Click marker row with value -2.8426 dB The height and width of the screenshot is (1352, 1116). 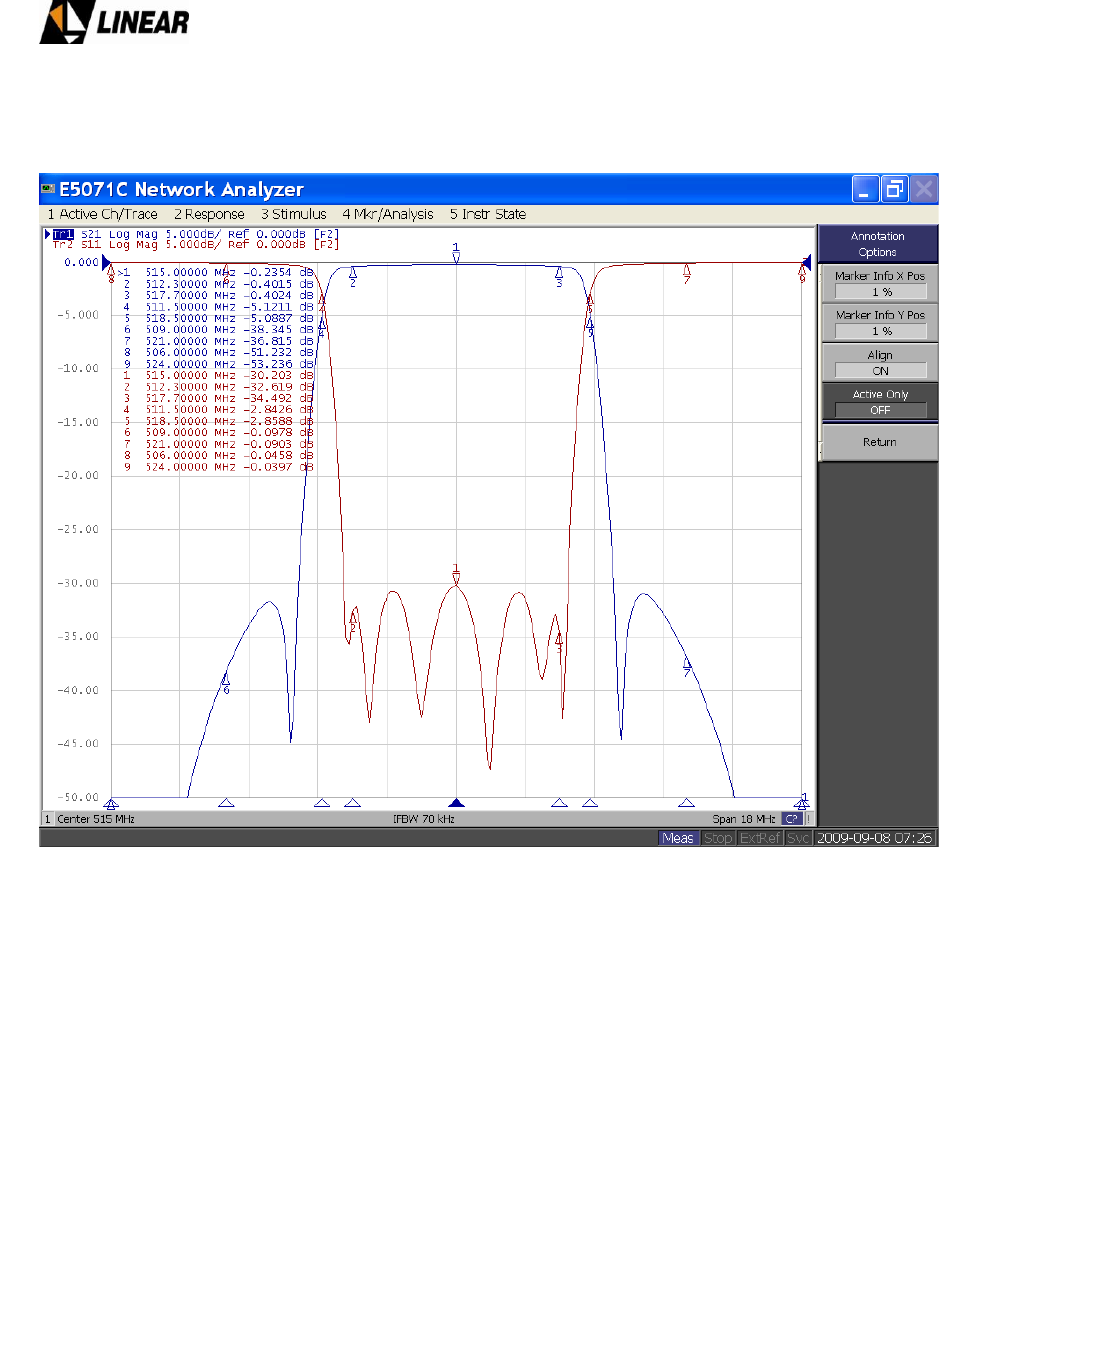pos(216,410)
